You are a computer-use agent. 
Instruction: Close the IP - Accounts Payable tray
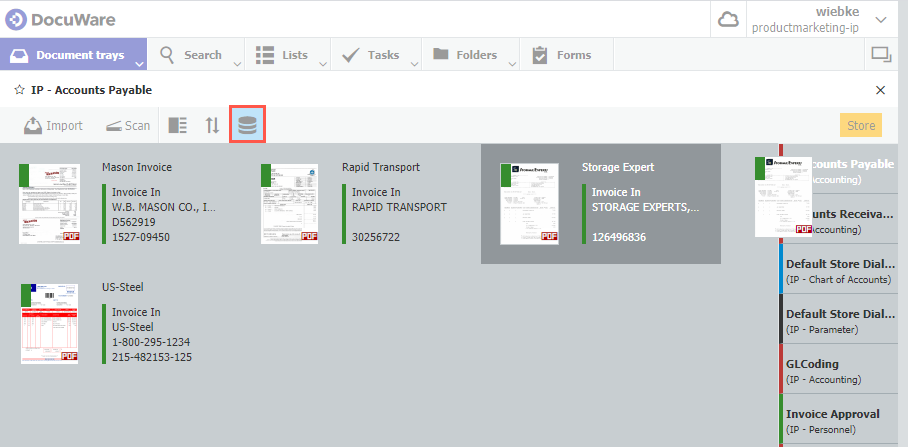(x=880, y=90)
